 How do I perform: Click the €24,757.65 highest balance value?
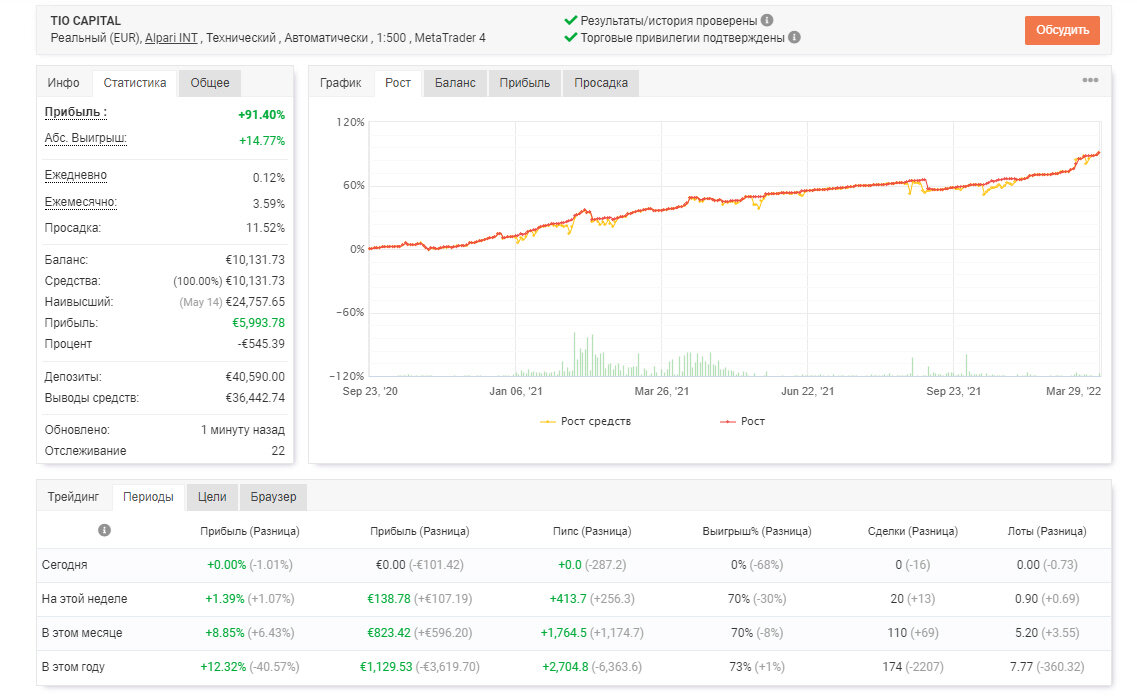255,302
